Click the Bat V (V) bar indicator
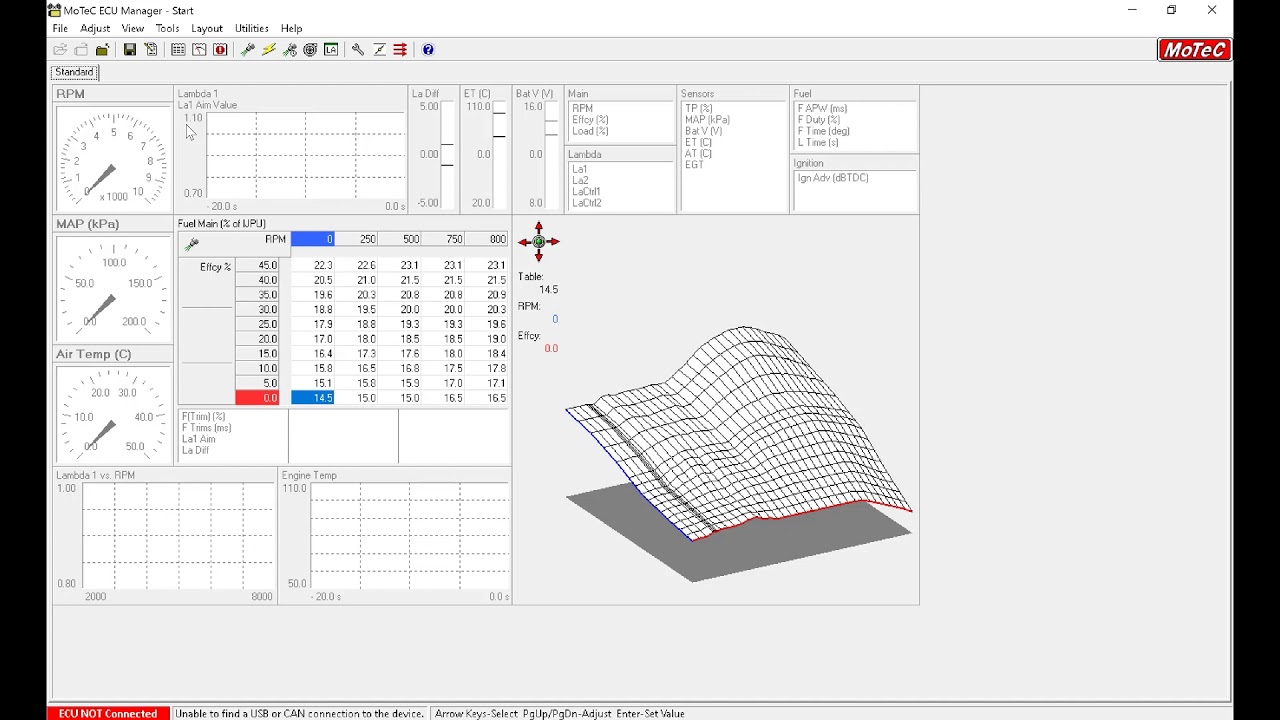The image size is (1280, 720). pyautogui.click(x=551, y=154)
